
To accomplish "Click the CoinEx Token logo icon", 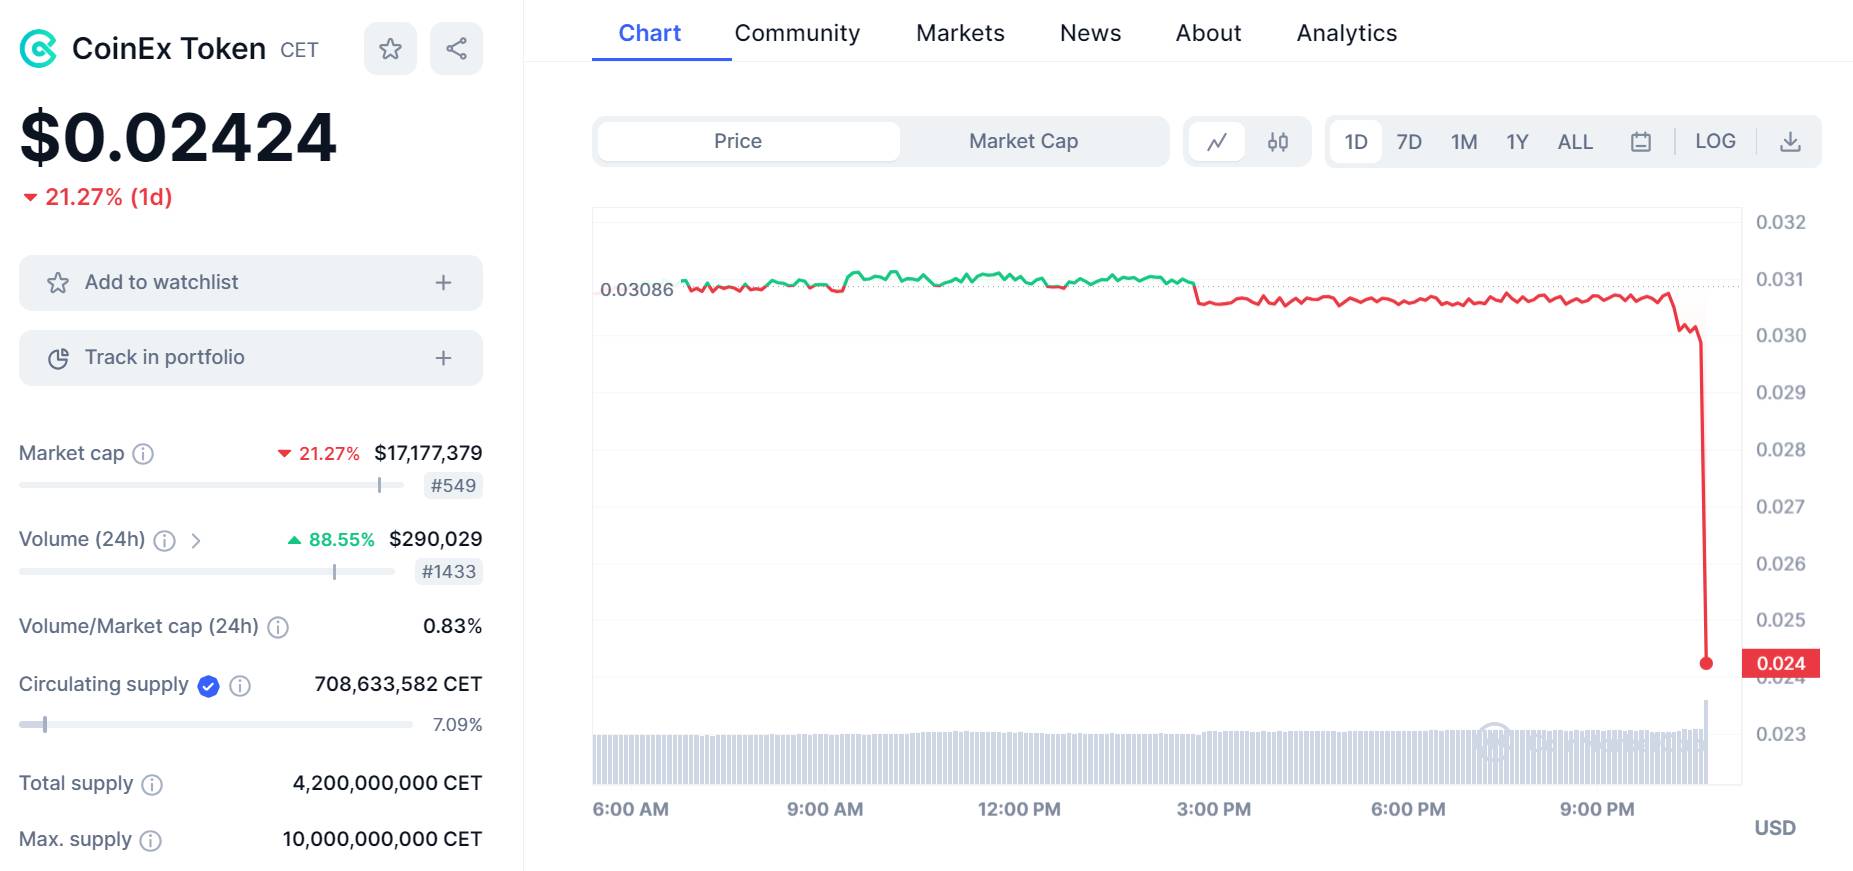I will click(x=39, y=48).
